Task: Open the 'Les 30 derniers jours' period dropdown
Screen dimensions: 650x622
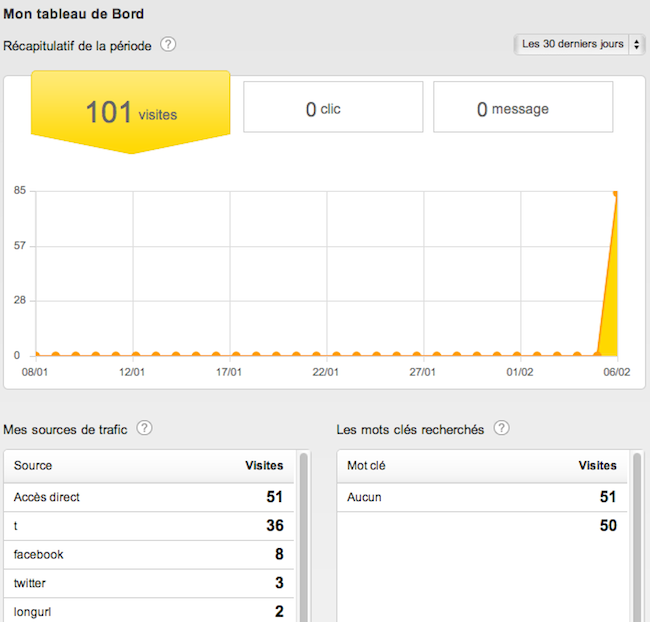Action: (x=578, y=45)
